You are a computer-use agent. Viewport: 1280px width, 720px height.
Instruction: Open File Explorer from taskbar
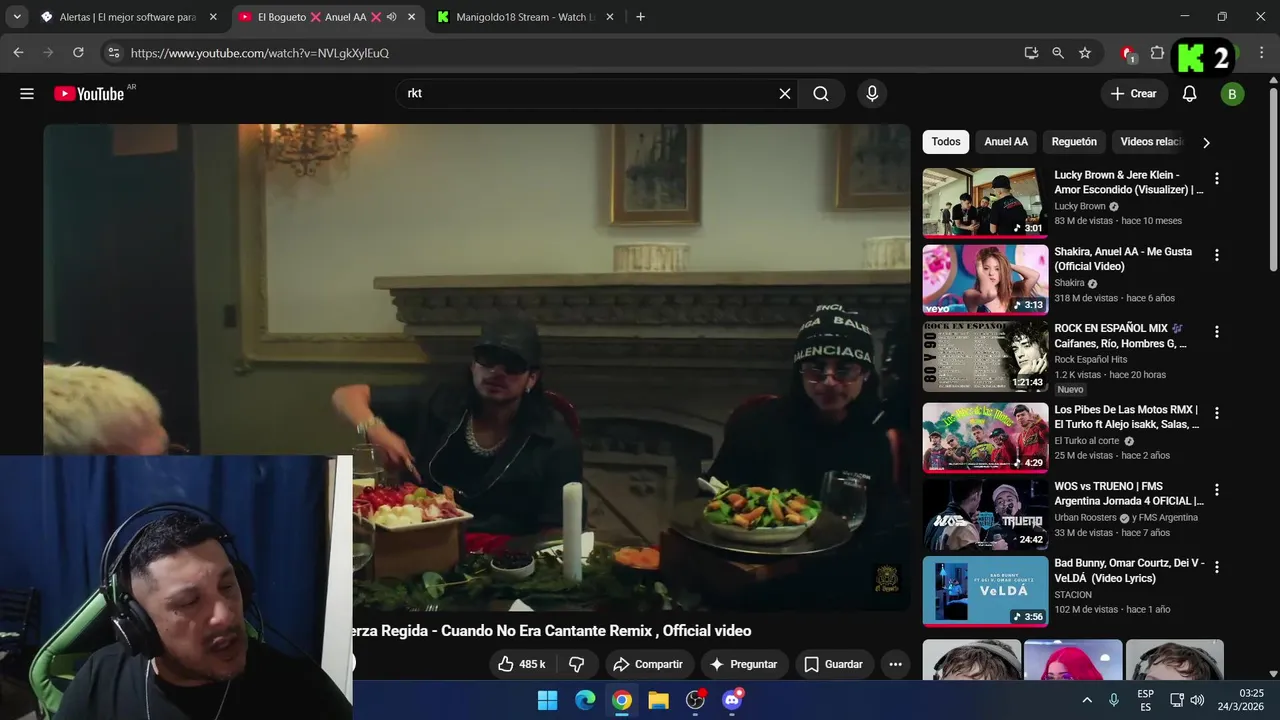click(658, 700)
